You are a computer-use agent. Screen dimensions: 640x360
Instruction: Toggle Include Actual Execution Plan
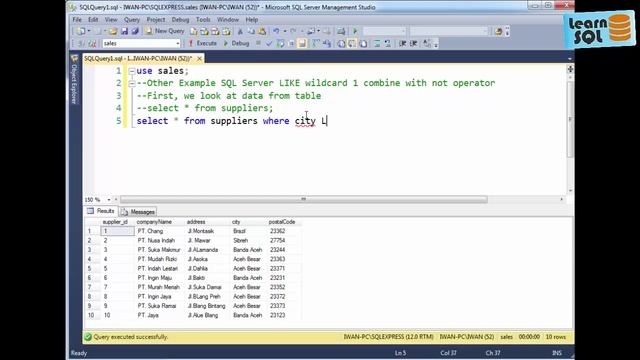coord(316,43)
